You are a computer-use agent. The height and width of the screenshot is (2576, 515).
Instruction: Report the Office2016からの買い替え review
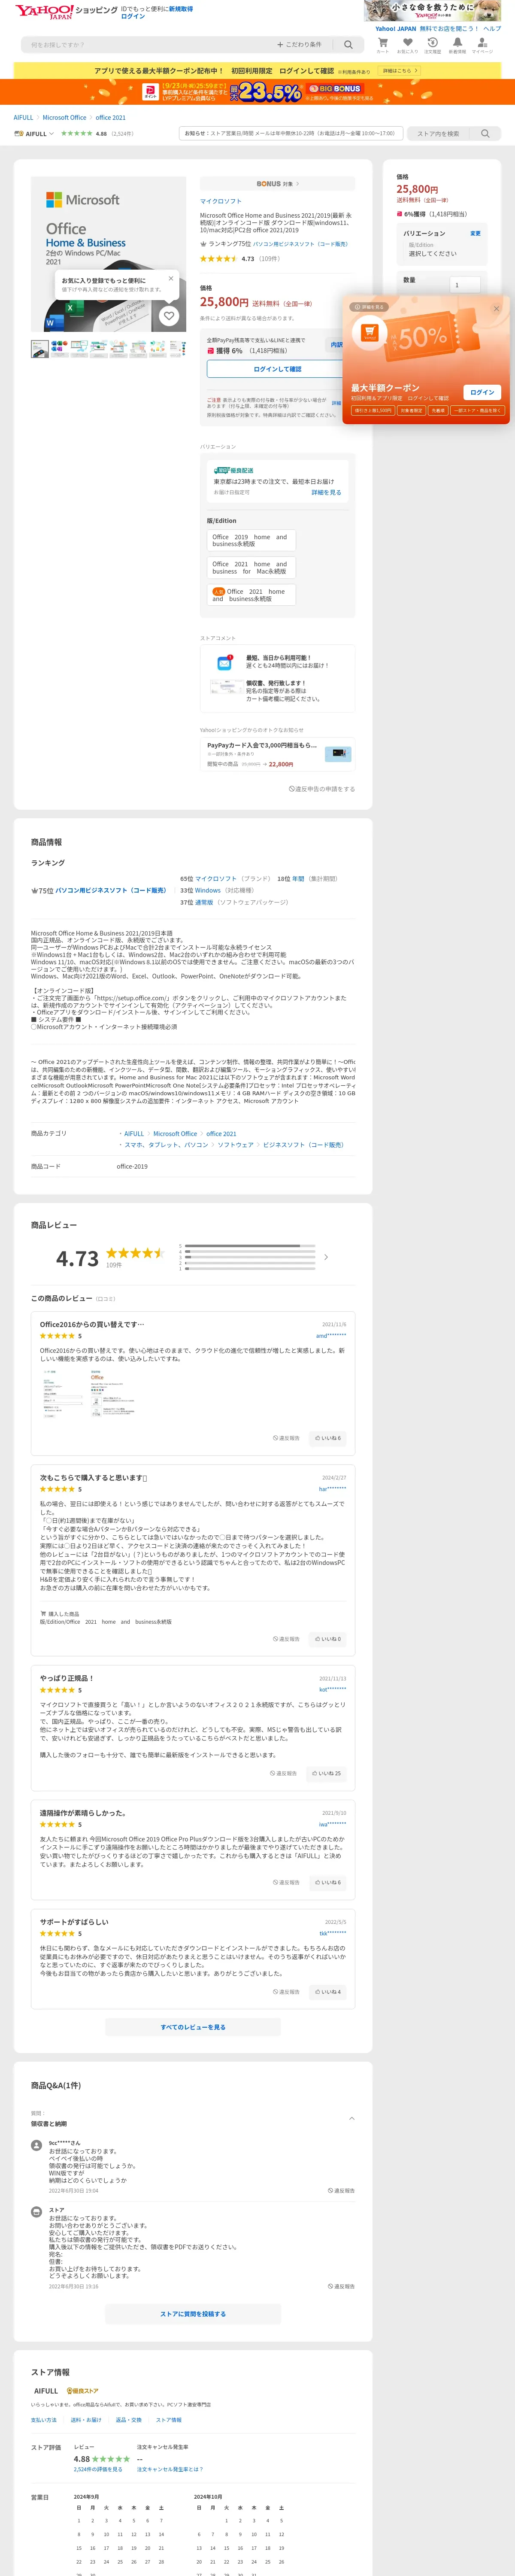[286, 1438]
